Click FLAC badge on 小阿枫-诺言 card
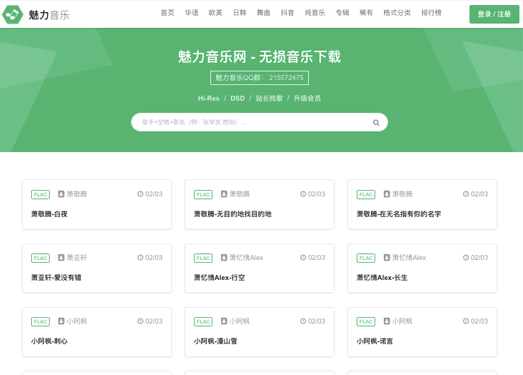This screenshot has width=523, height=375. (x=366, y=322)
